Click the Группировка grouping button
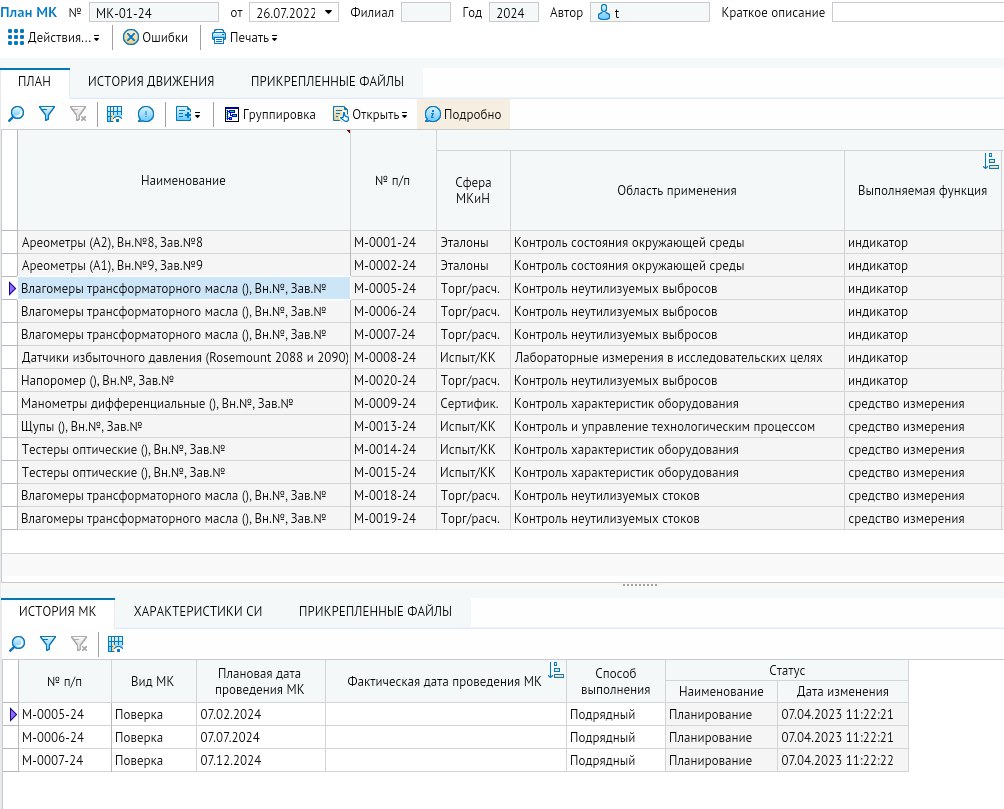Screen dimensions: 1004x809 270,115
